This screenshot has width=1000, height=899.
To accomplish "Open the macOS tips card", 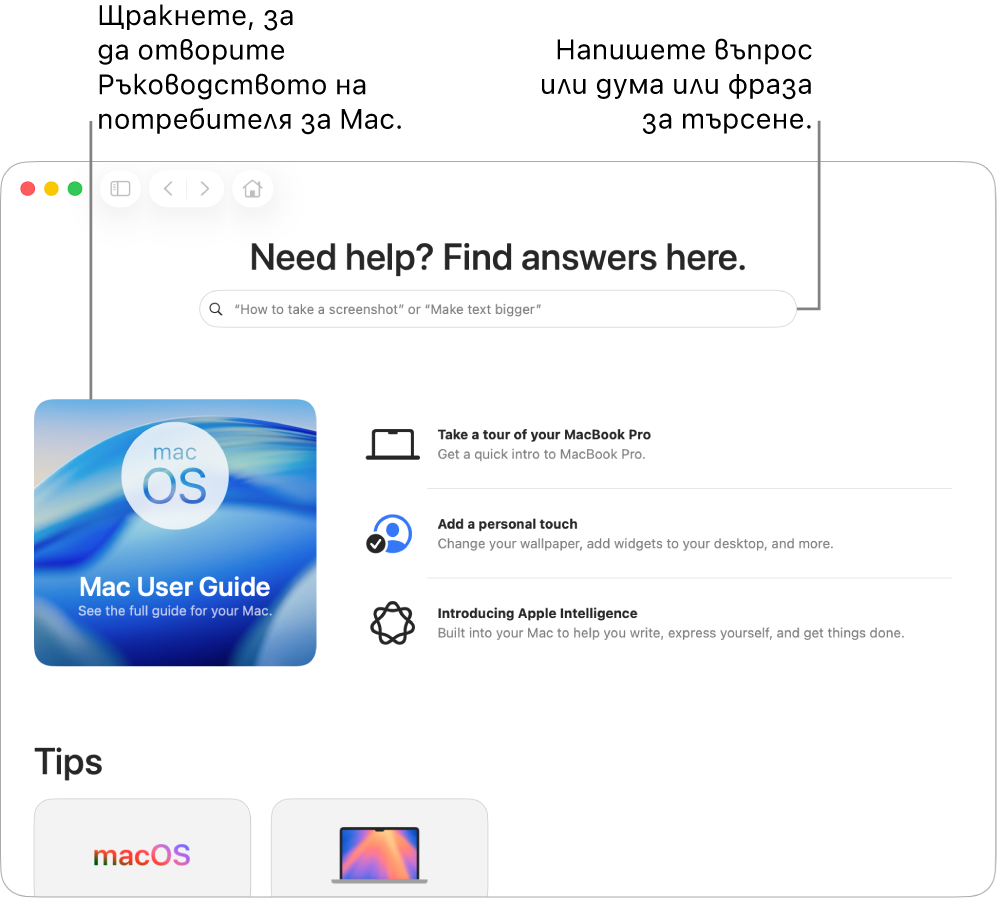I will [142, 847].
